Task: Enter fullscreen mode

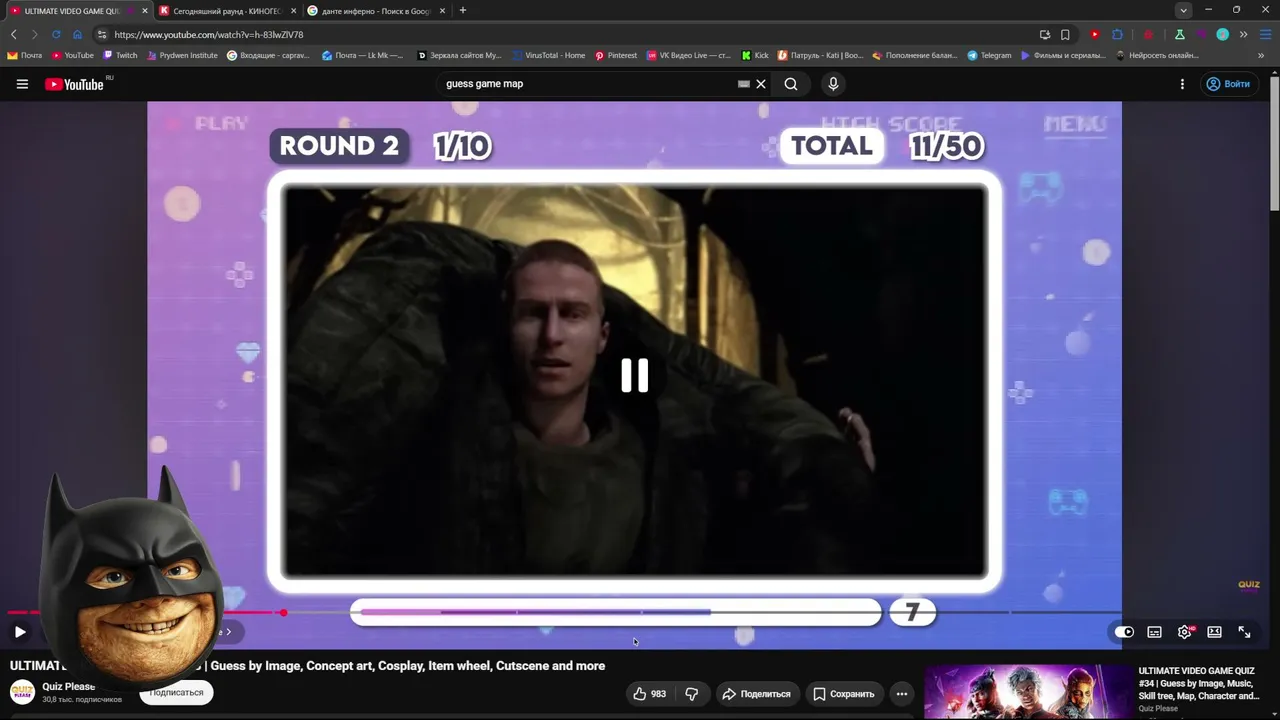Action: point(1244,632)
